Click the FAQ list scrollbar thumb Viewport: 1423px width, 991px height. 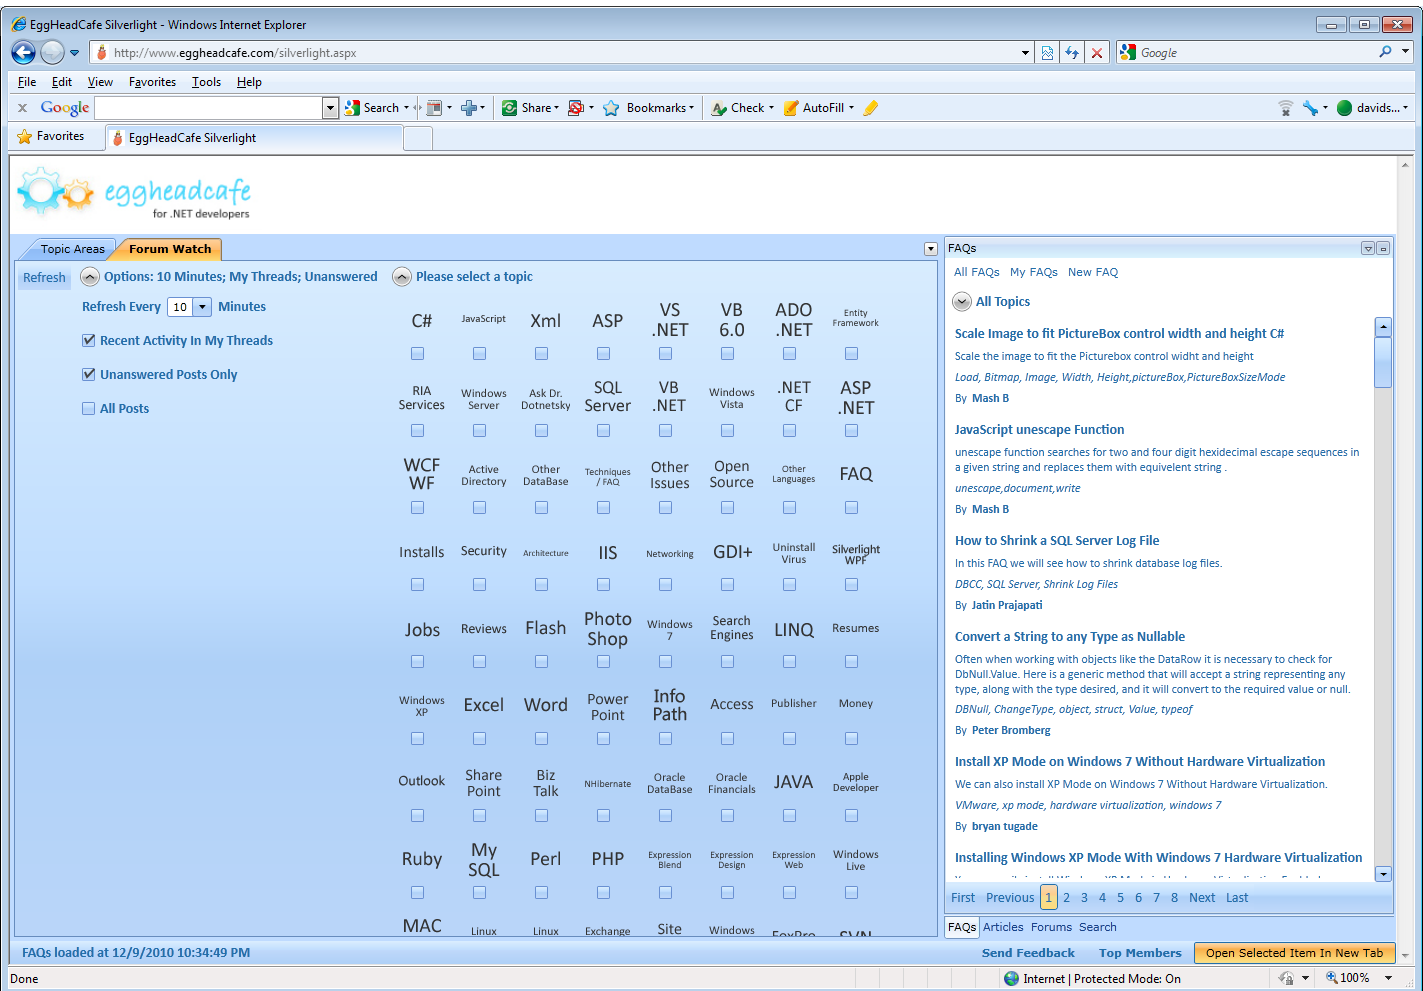click(x=1383, y=362)
